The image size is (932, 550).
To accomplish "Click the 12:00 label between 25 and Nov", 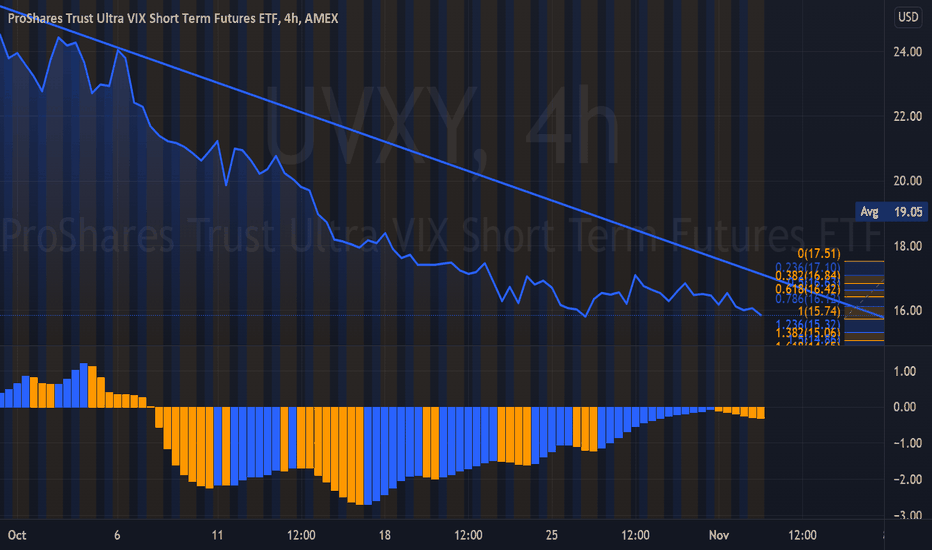I will [635, 535].
